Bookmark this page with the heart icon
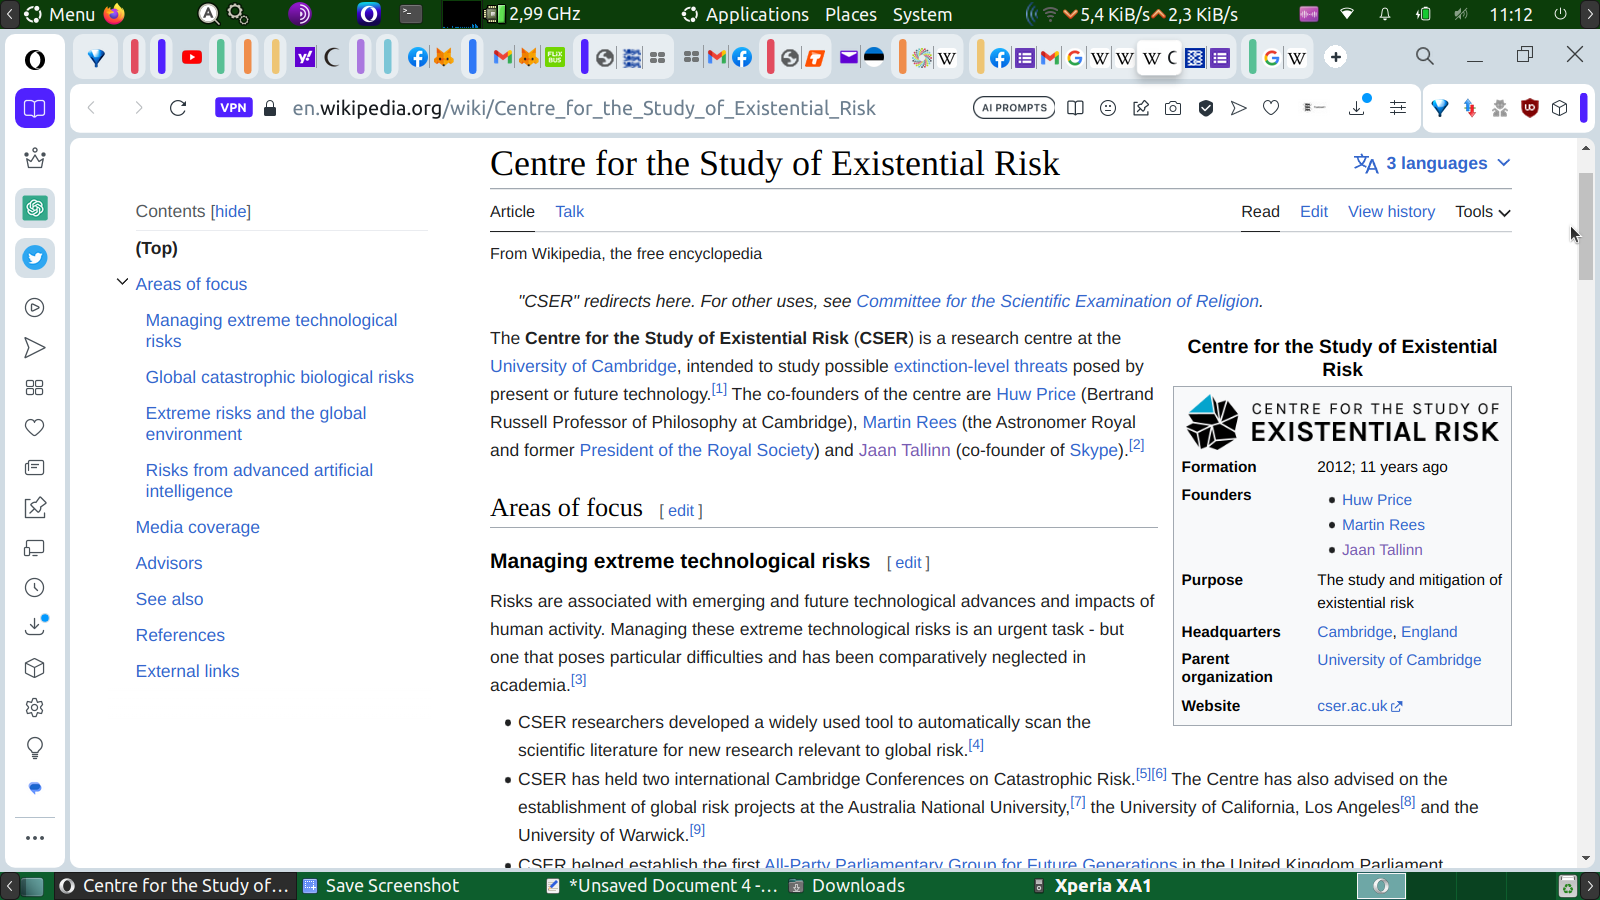1600x900 pixels. coord(1271,108)
